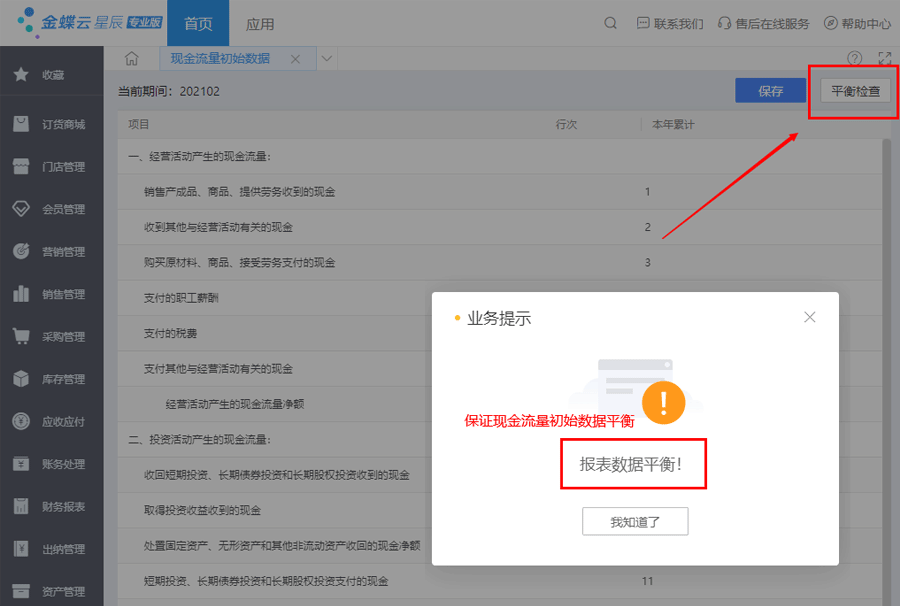Open 订货商城 sidebar icon
The width and height of the screenshot is (900, 606).
pos(21,123)
